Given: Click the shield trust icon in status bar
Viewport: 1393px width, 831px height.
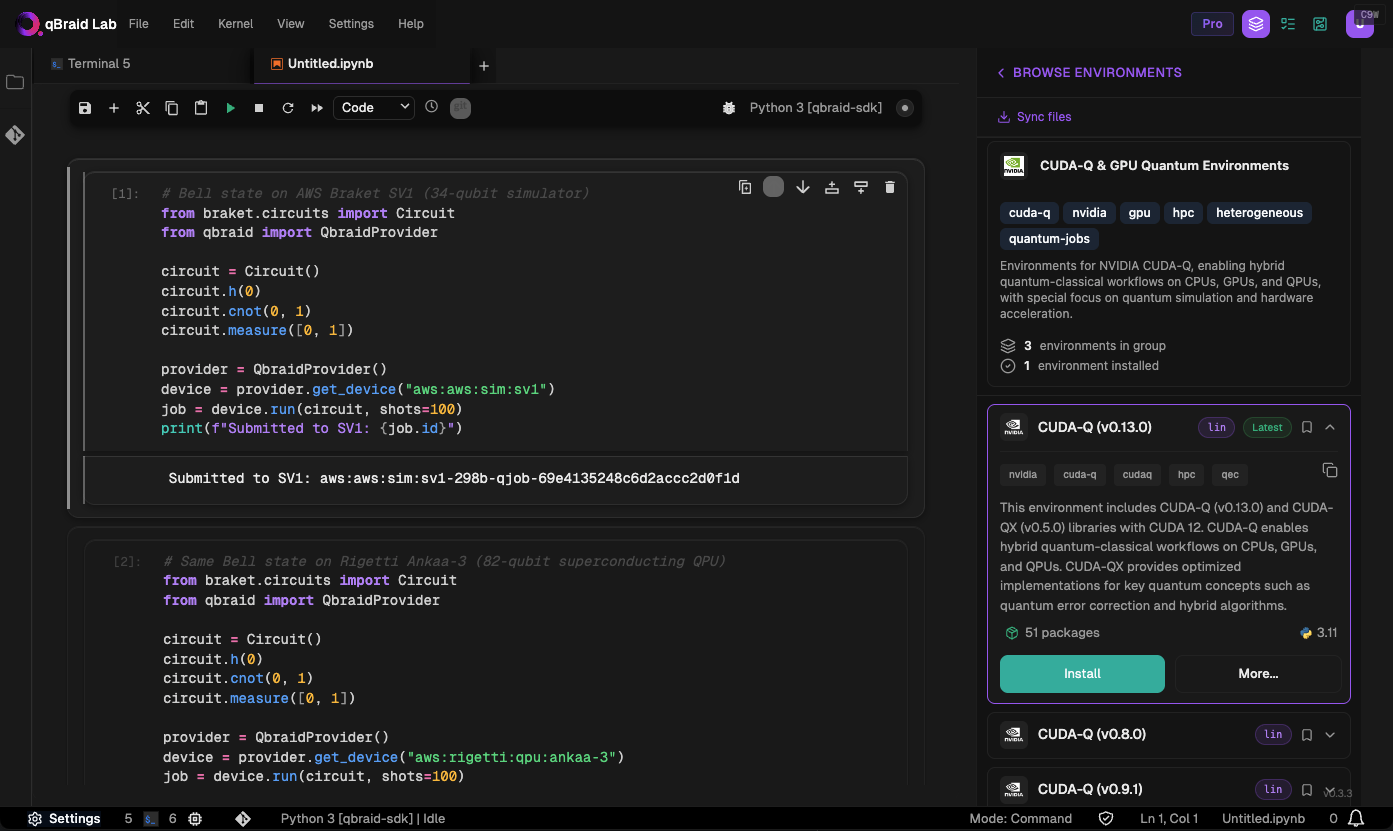Looking at the screenshot, I should click(x=1106, y=819).
